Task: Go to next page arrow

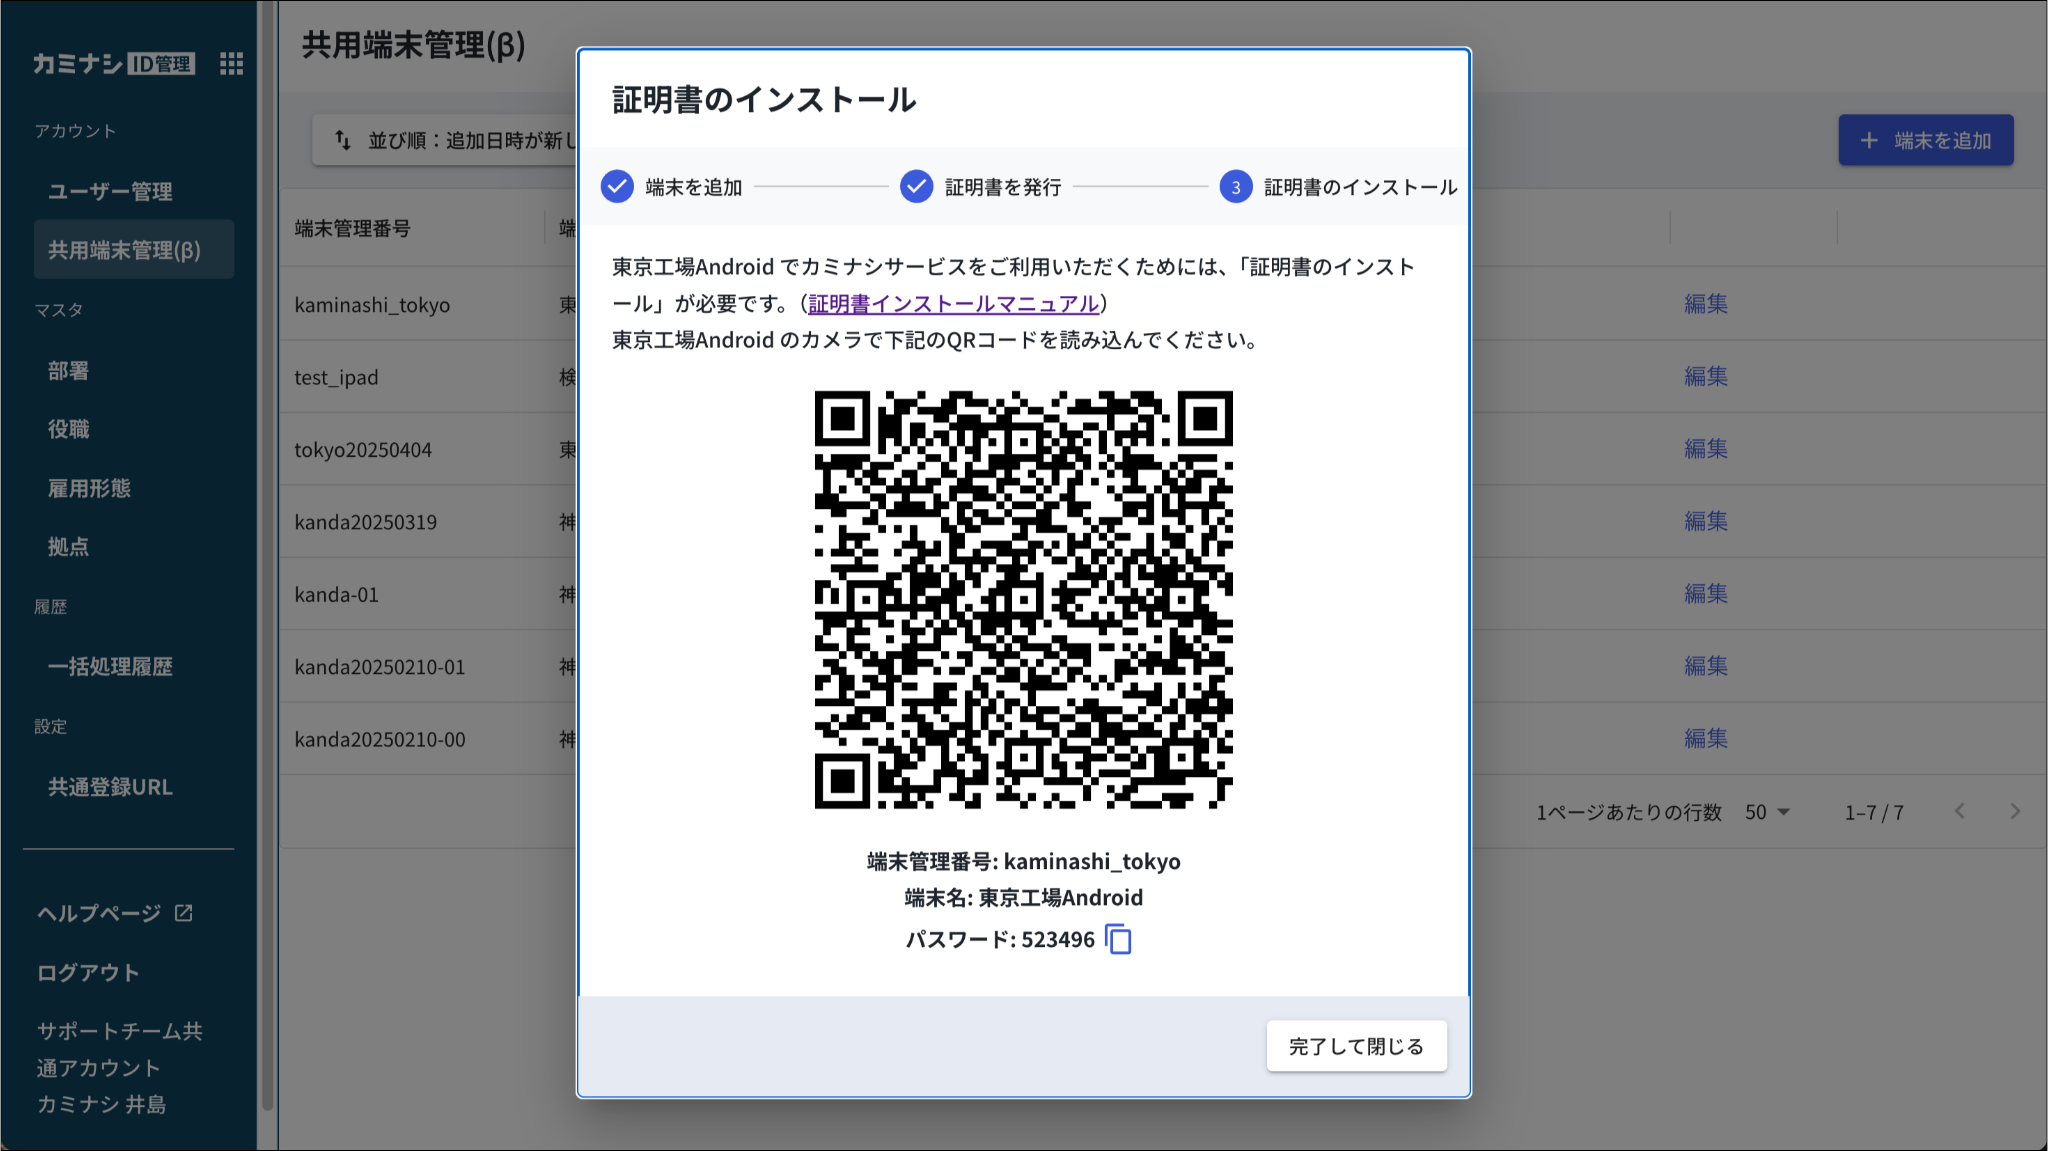Action: pos(2014,812)
